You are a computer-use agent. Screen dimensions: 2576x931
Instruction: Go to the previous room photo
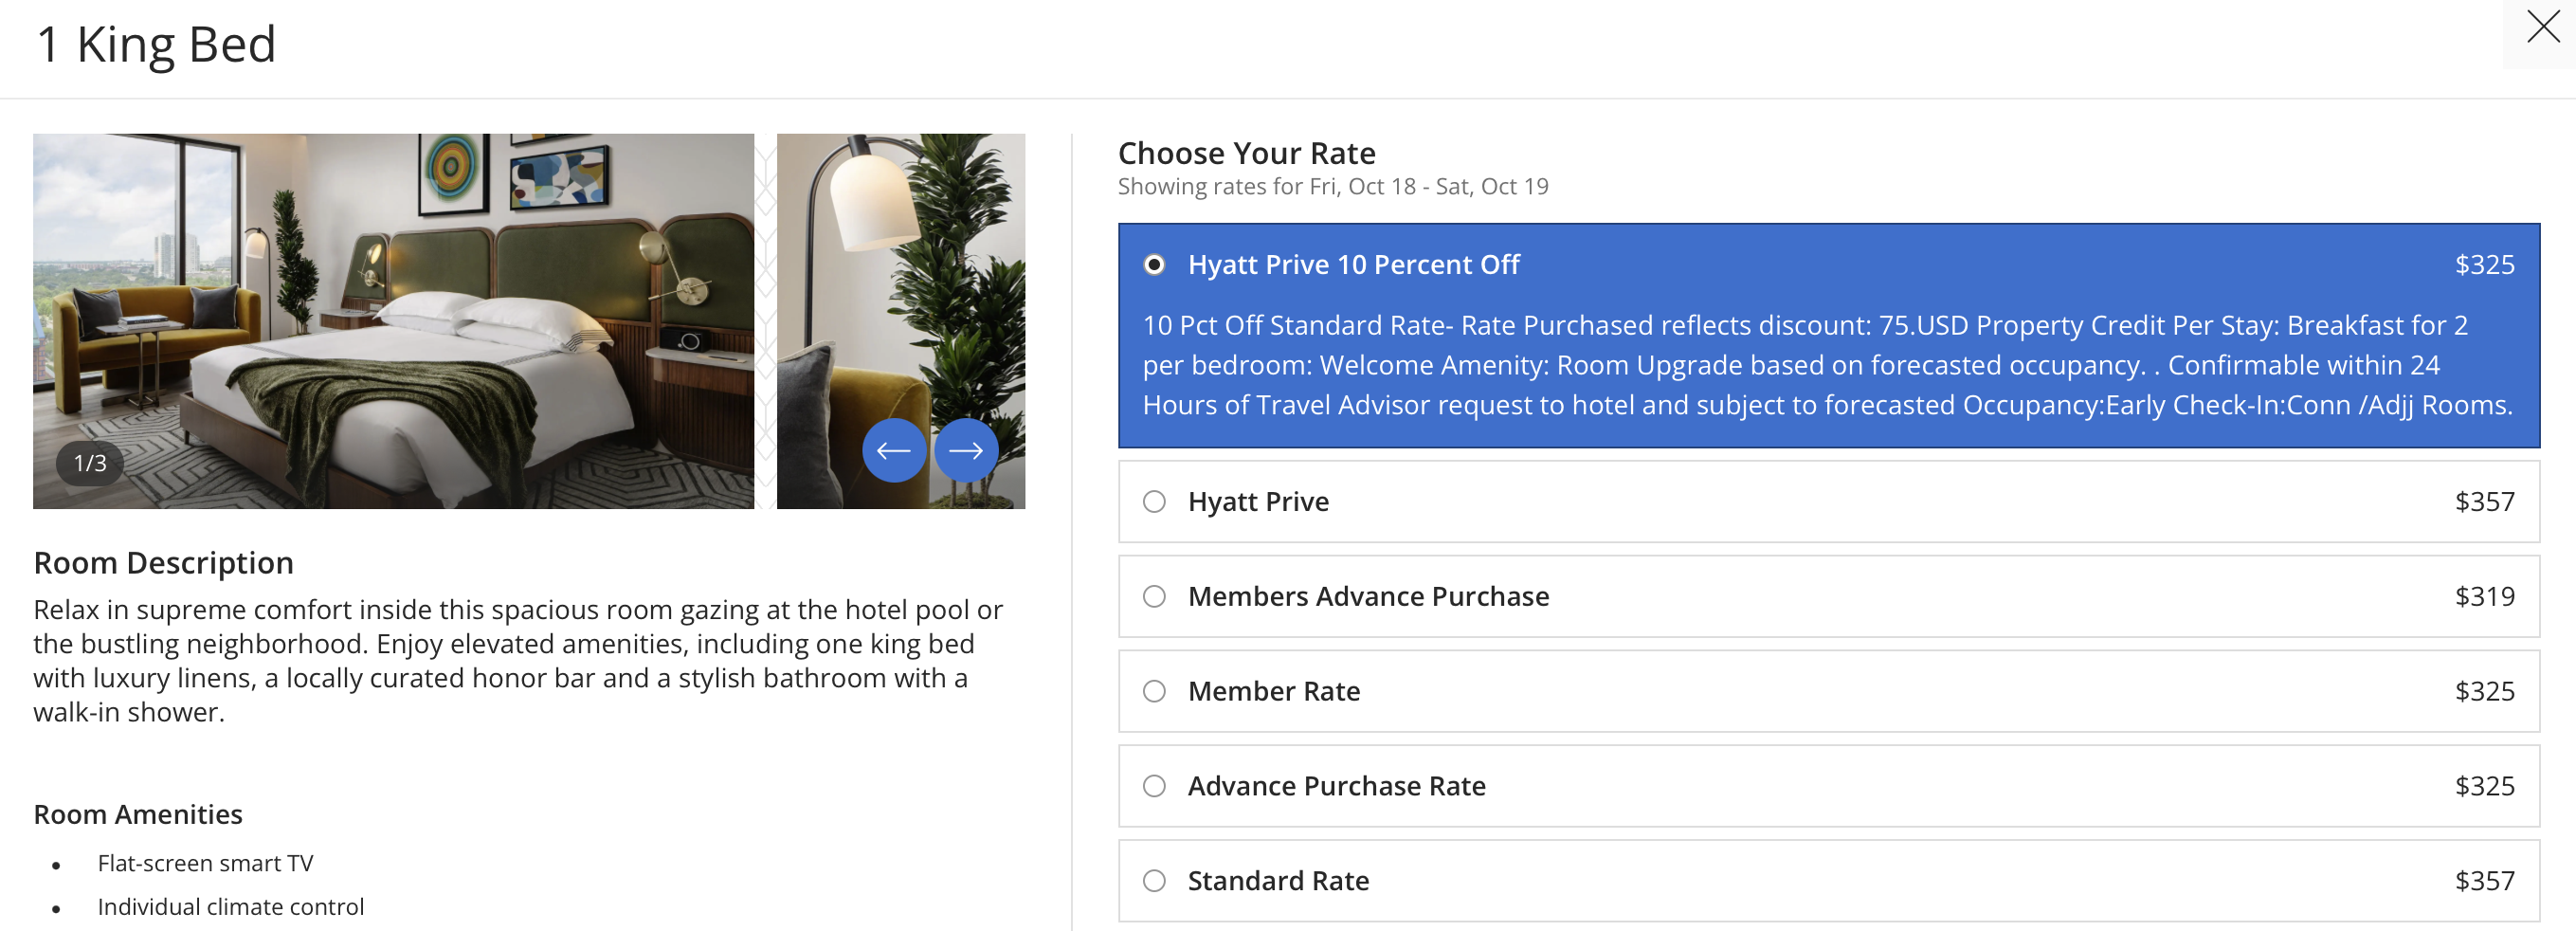(892, 451)
